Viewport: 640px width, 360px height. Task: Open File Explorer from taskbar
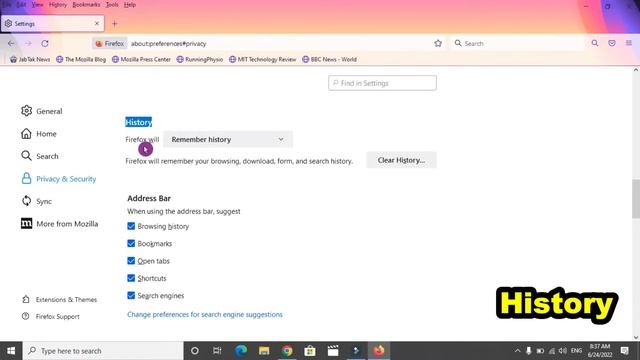tap(264, 351)
